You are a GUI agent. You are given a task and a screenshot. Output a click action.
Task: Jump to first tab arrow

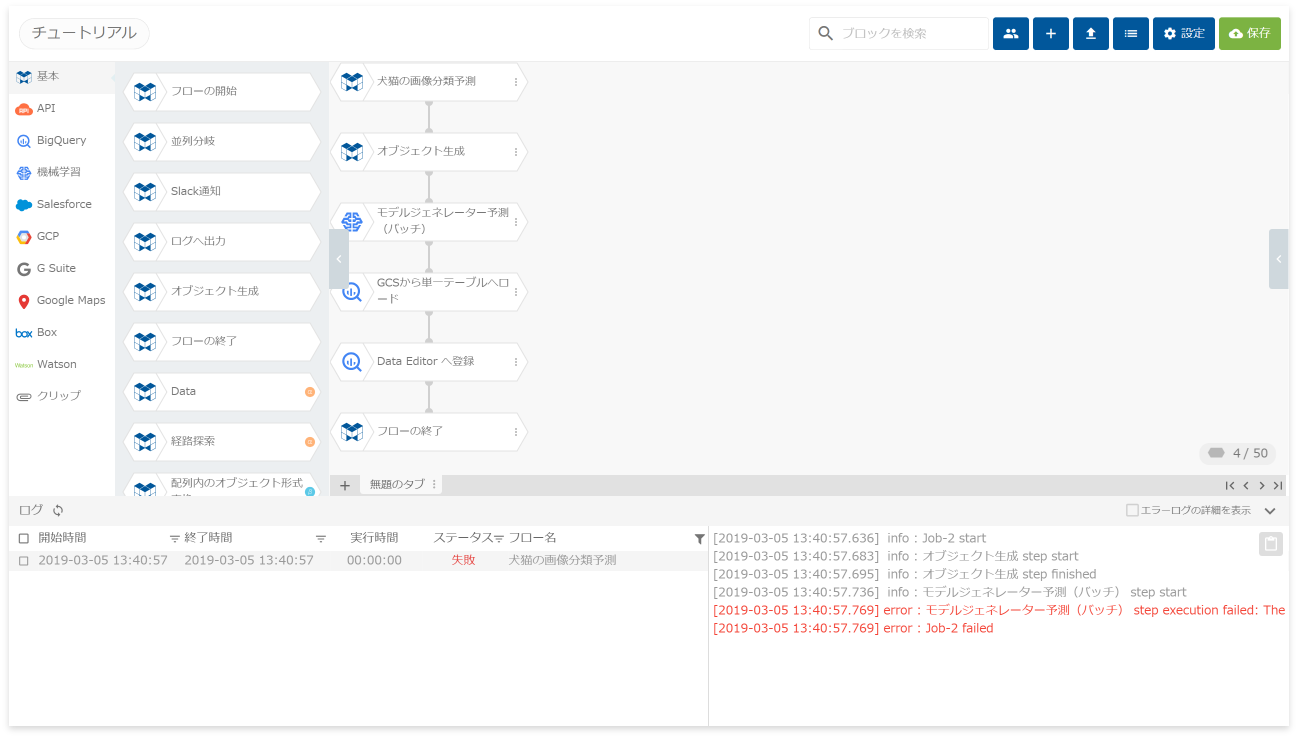coord(1230,485)
